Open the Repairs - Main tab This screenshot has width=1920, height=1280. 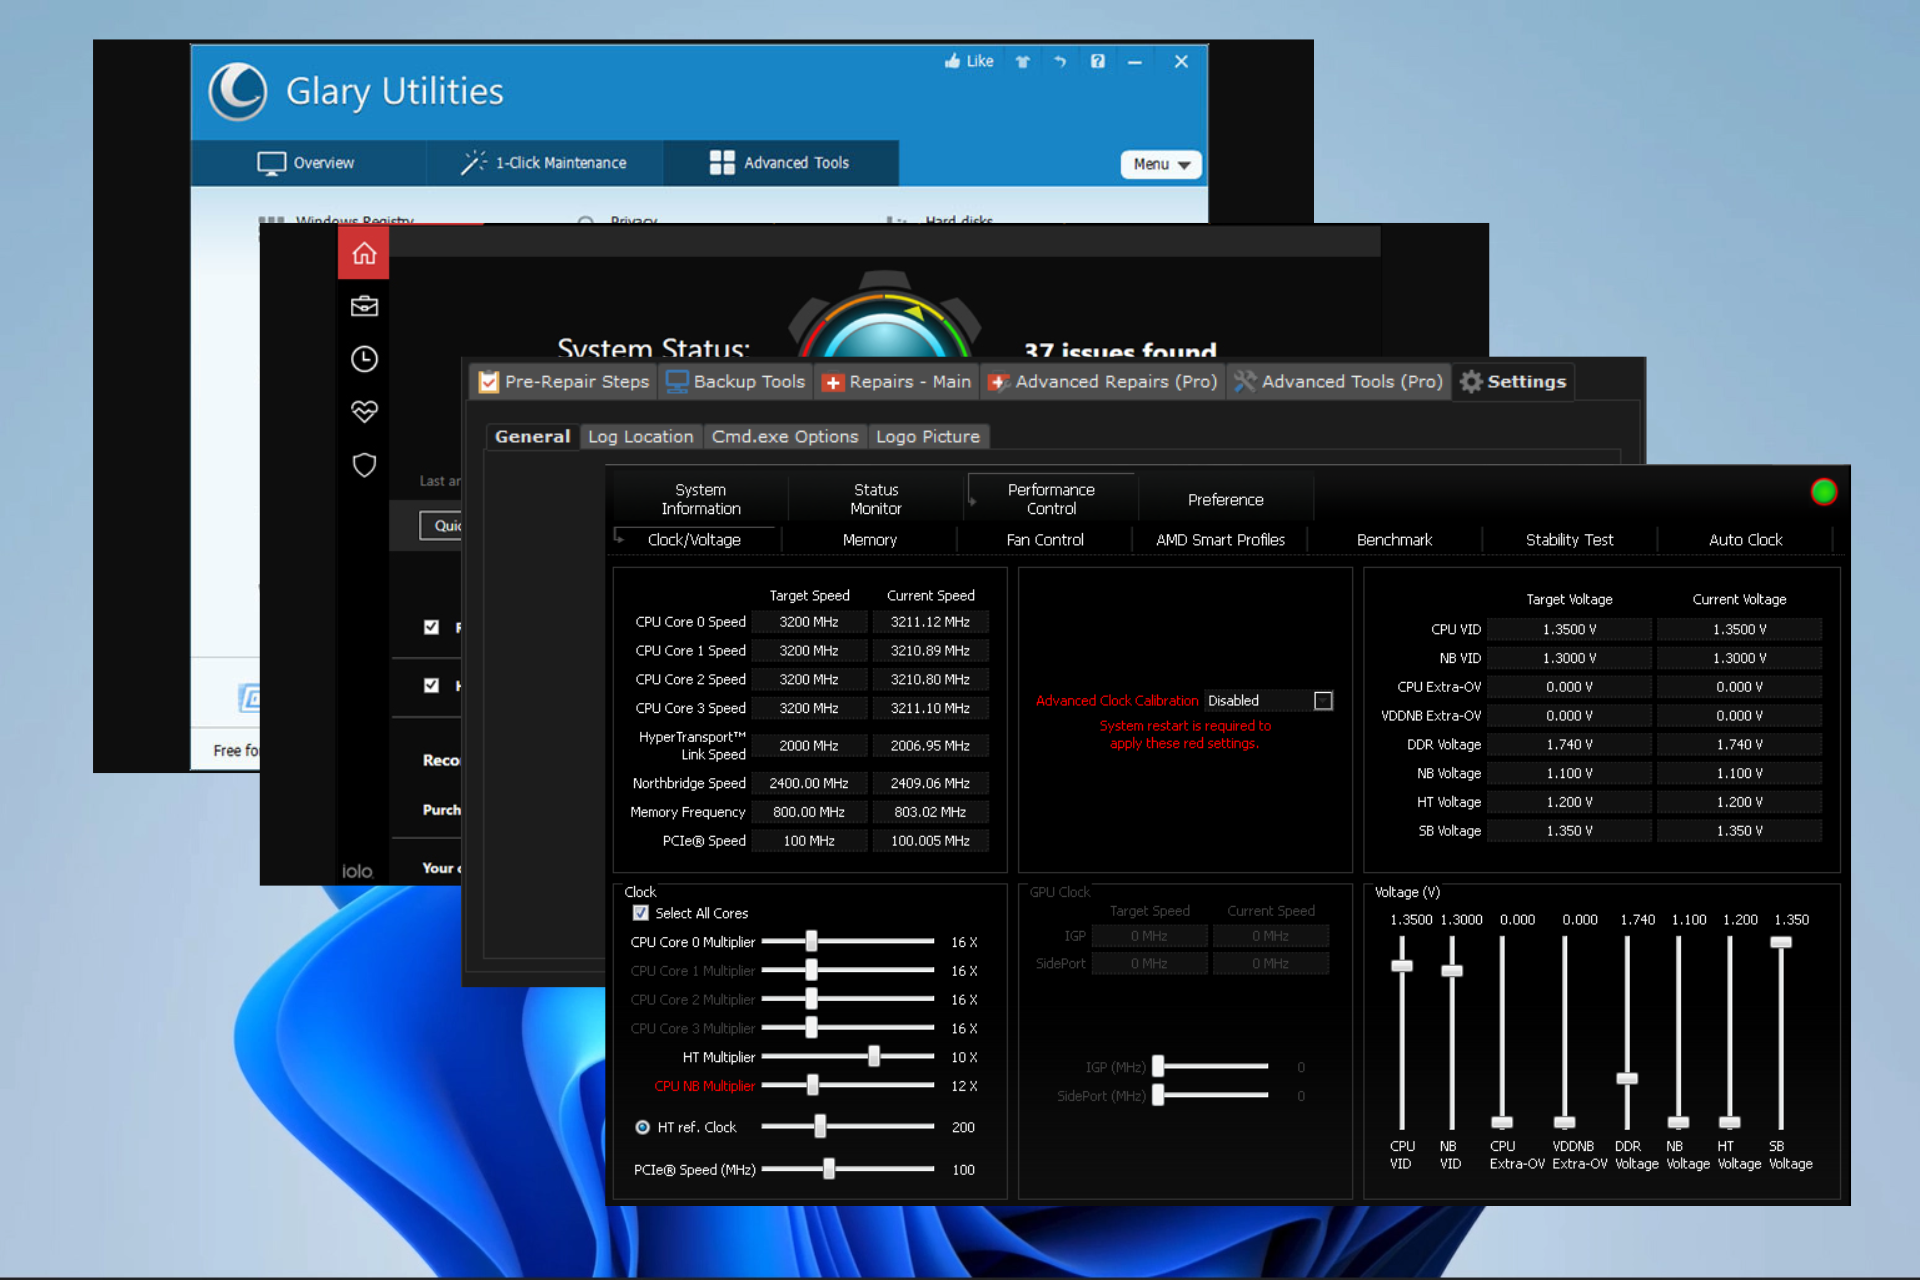[x=896, y=382]
